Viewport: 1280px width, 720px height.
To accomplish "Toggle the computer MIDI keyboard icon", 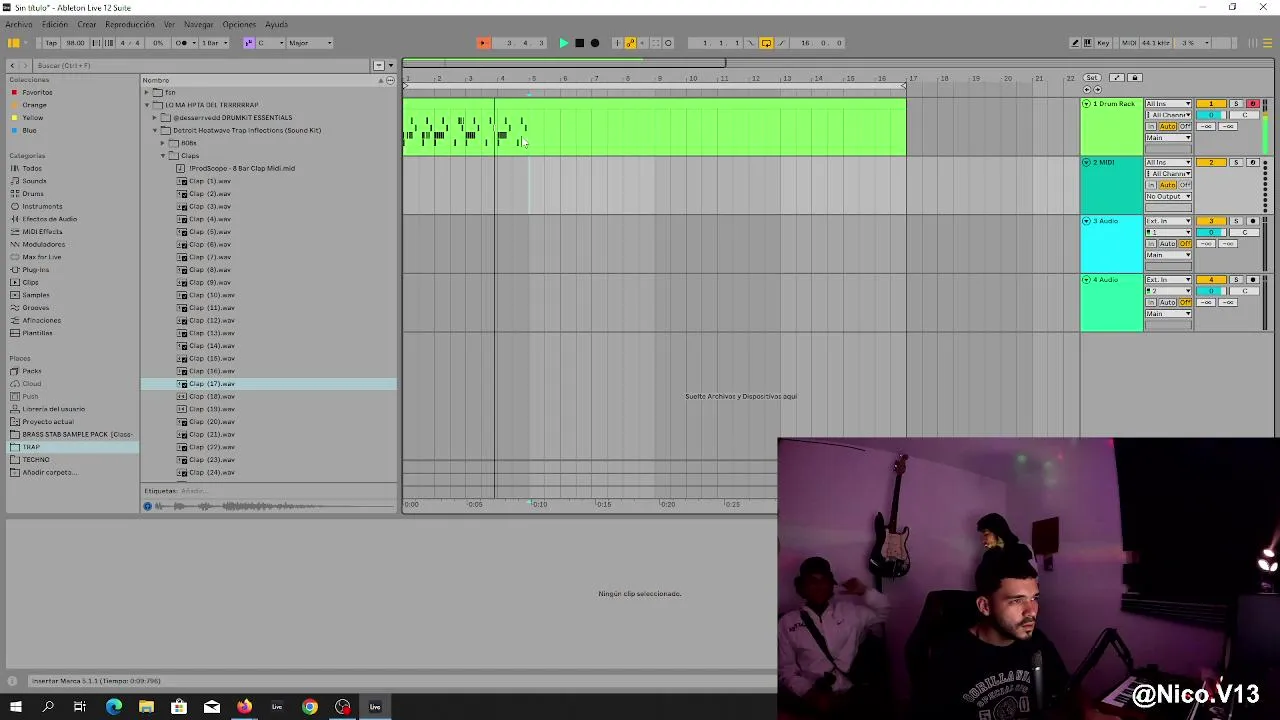I will tap(1089, 43).
